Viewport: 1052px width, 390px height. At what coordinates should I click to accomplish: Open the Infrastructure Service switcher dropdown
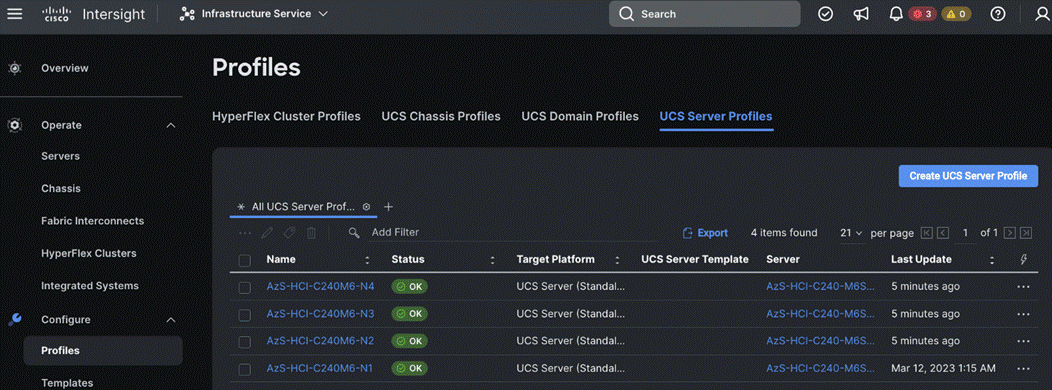tap(254, 13)
